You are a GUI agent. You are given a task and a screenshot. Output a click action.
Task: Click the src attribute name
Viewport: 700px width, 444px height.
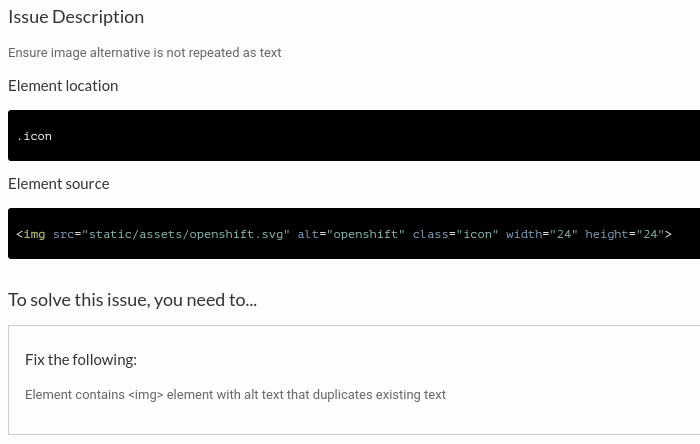pyautogui.click(x=63, y=234)
